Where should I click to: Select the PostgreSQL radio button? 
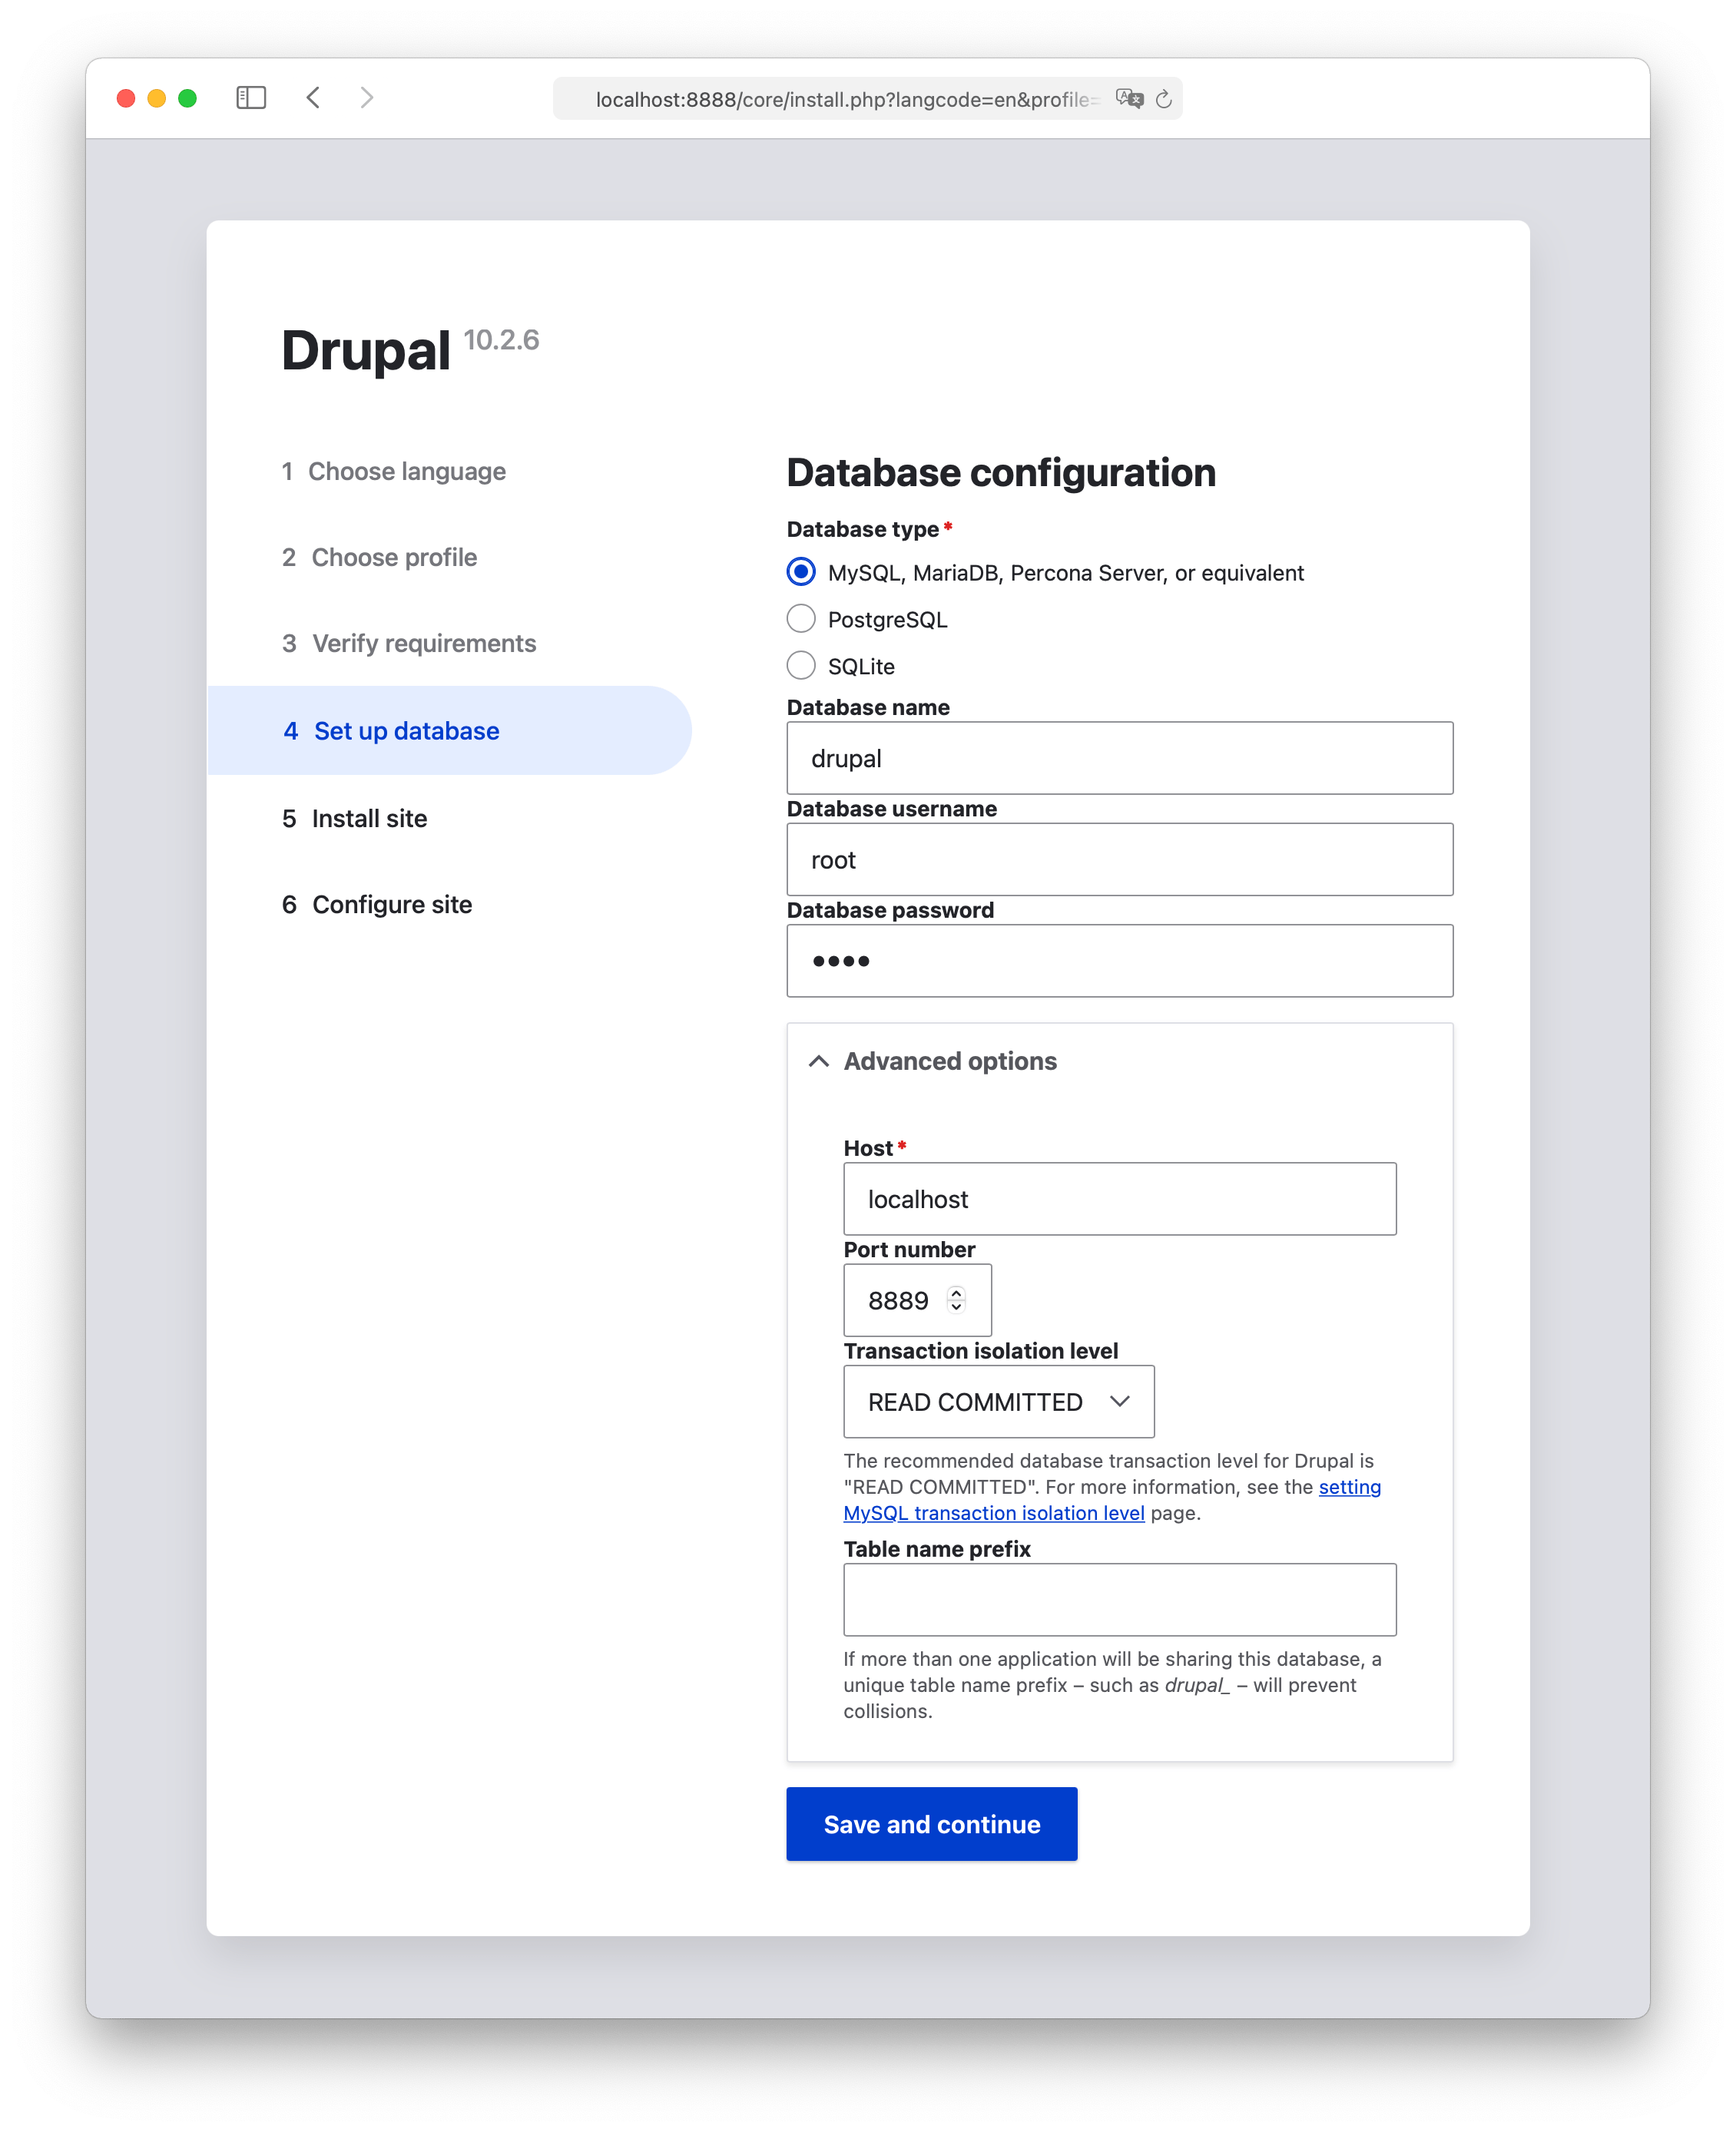[801, 619]
